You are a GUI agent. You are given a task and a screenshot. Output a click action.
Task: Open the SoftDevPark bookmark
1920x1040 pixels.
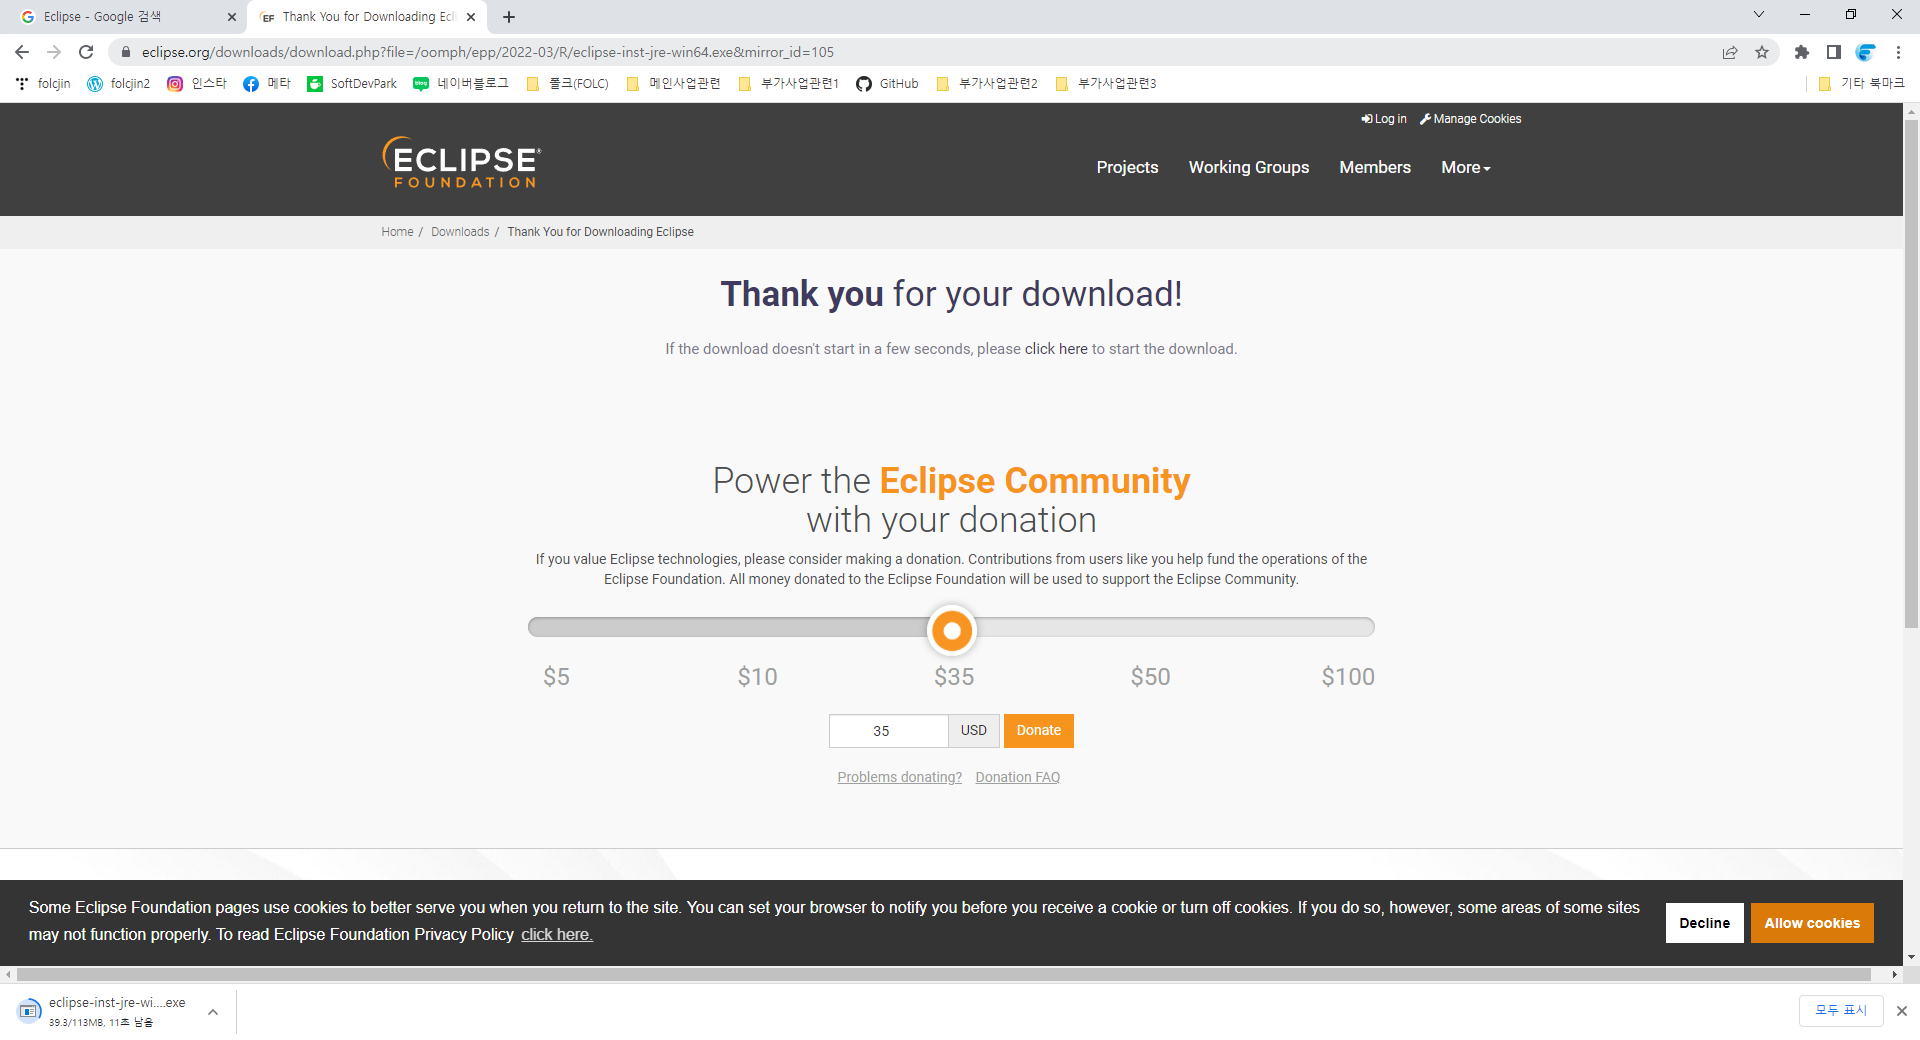tap(352, 84)
